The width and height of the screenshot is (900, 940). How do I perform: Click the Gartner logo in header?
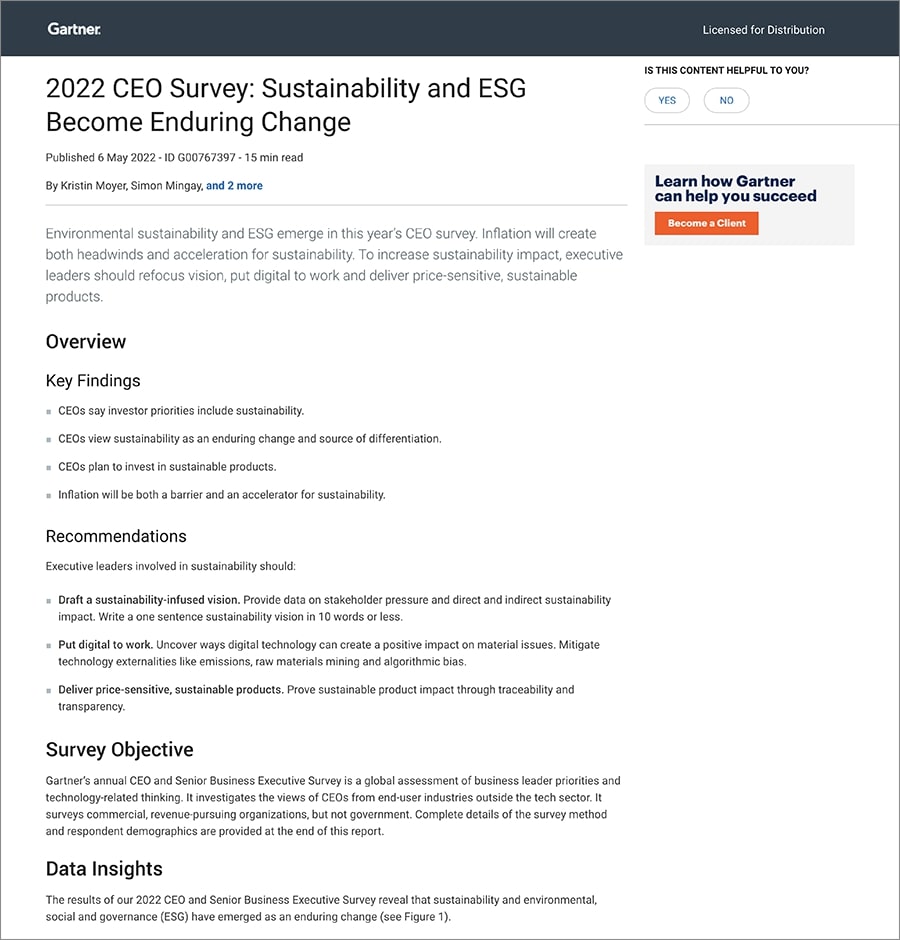(74, 29)
